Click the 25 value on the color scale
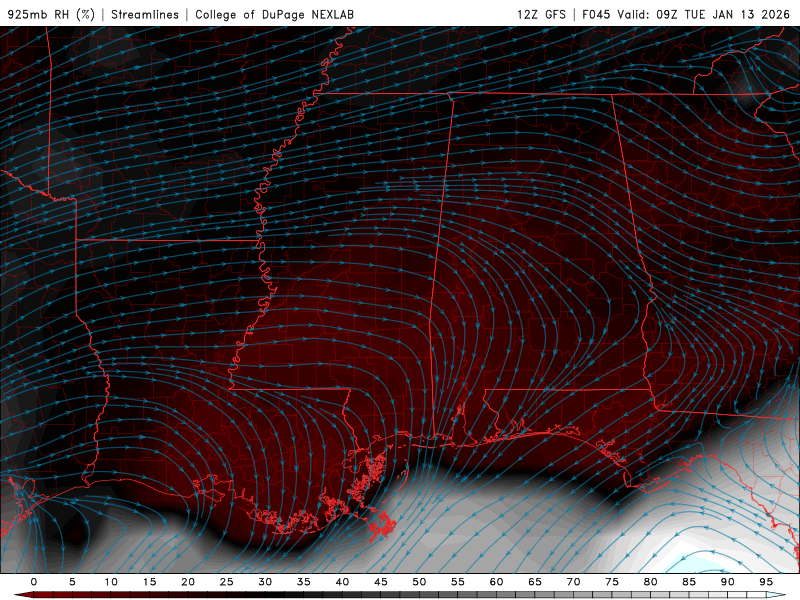 (x=227, y=582)
